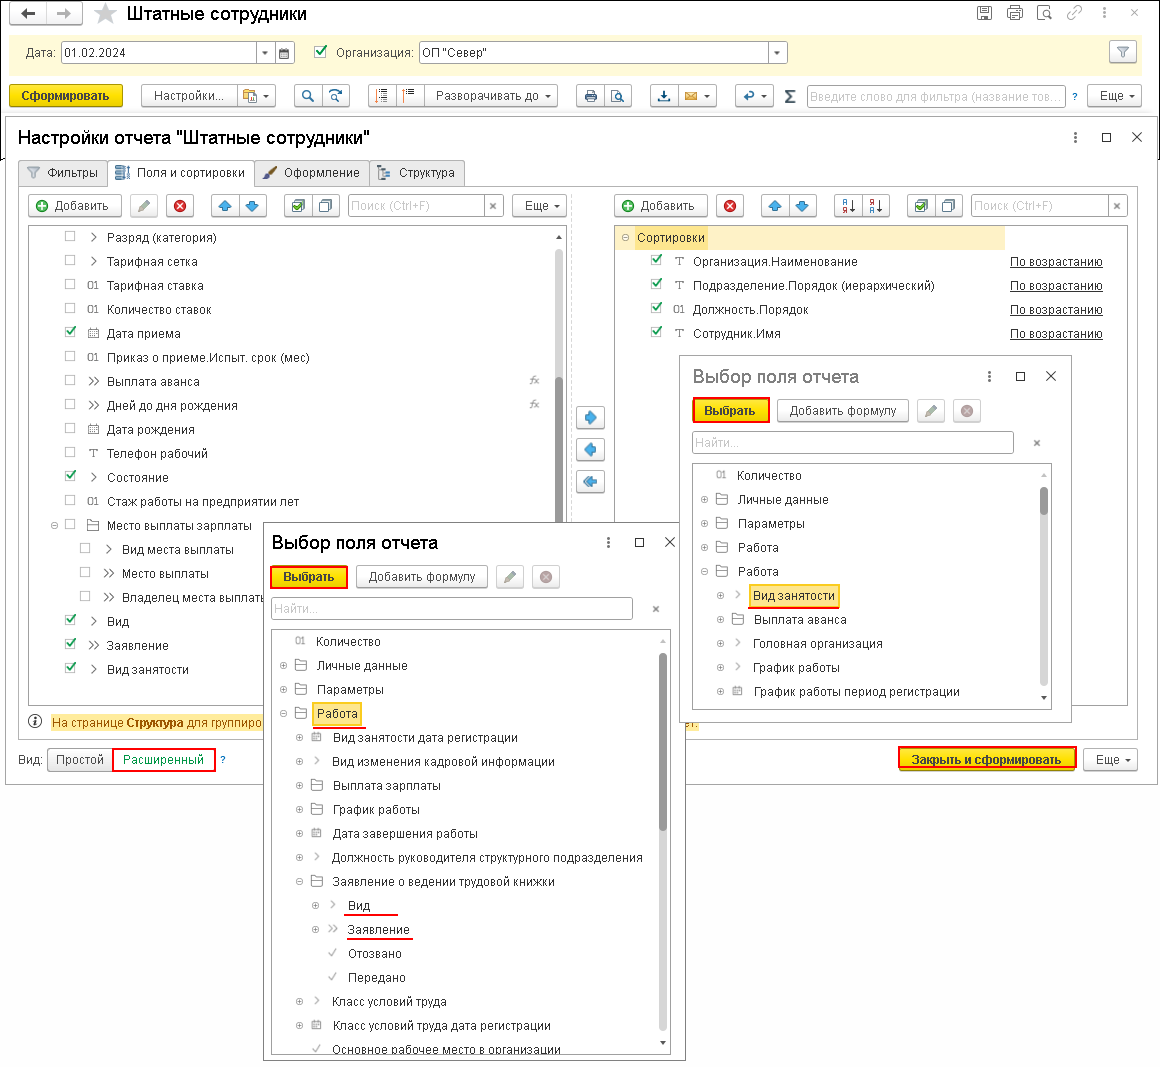
Task: Open the Разворачивать до dropdown
Action: pos(490,96)
